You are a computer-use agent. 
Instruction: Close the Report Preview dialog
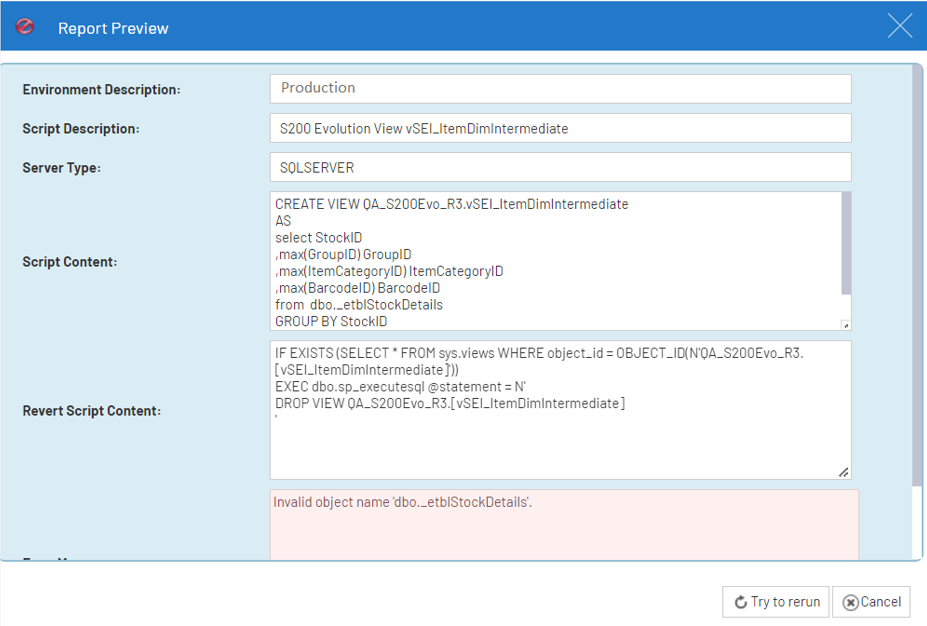tap(899, 27)
